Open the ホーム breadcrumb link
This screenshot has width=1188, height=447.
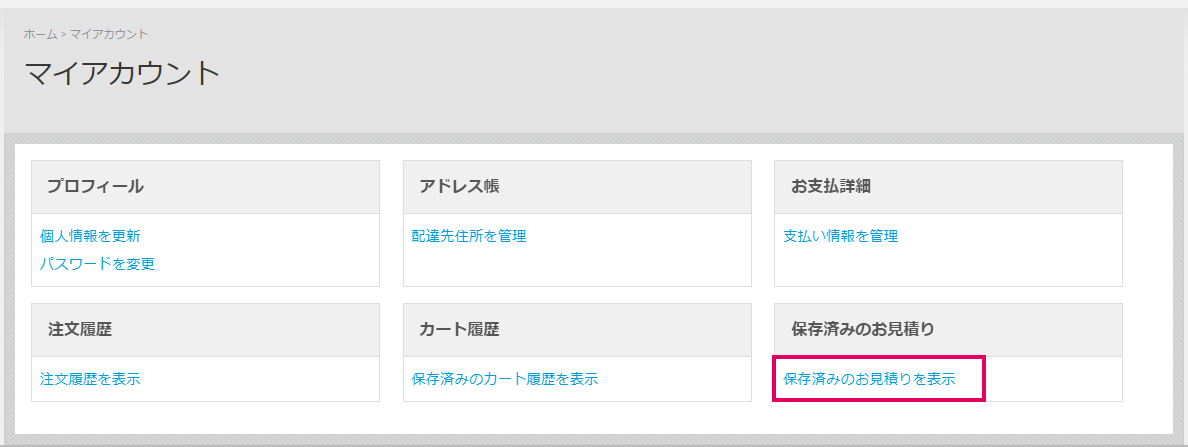pos(40,34)
